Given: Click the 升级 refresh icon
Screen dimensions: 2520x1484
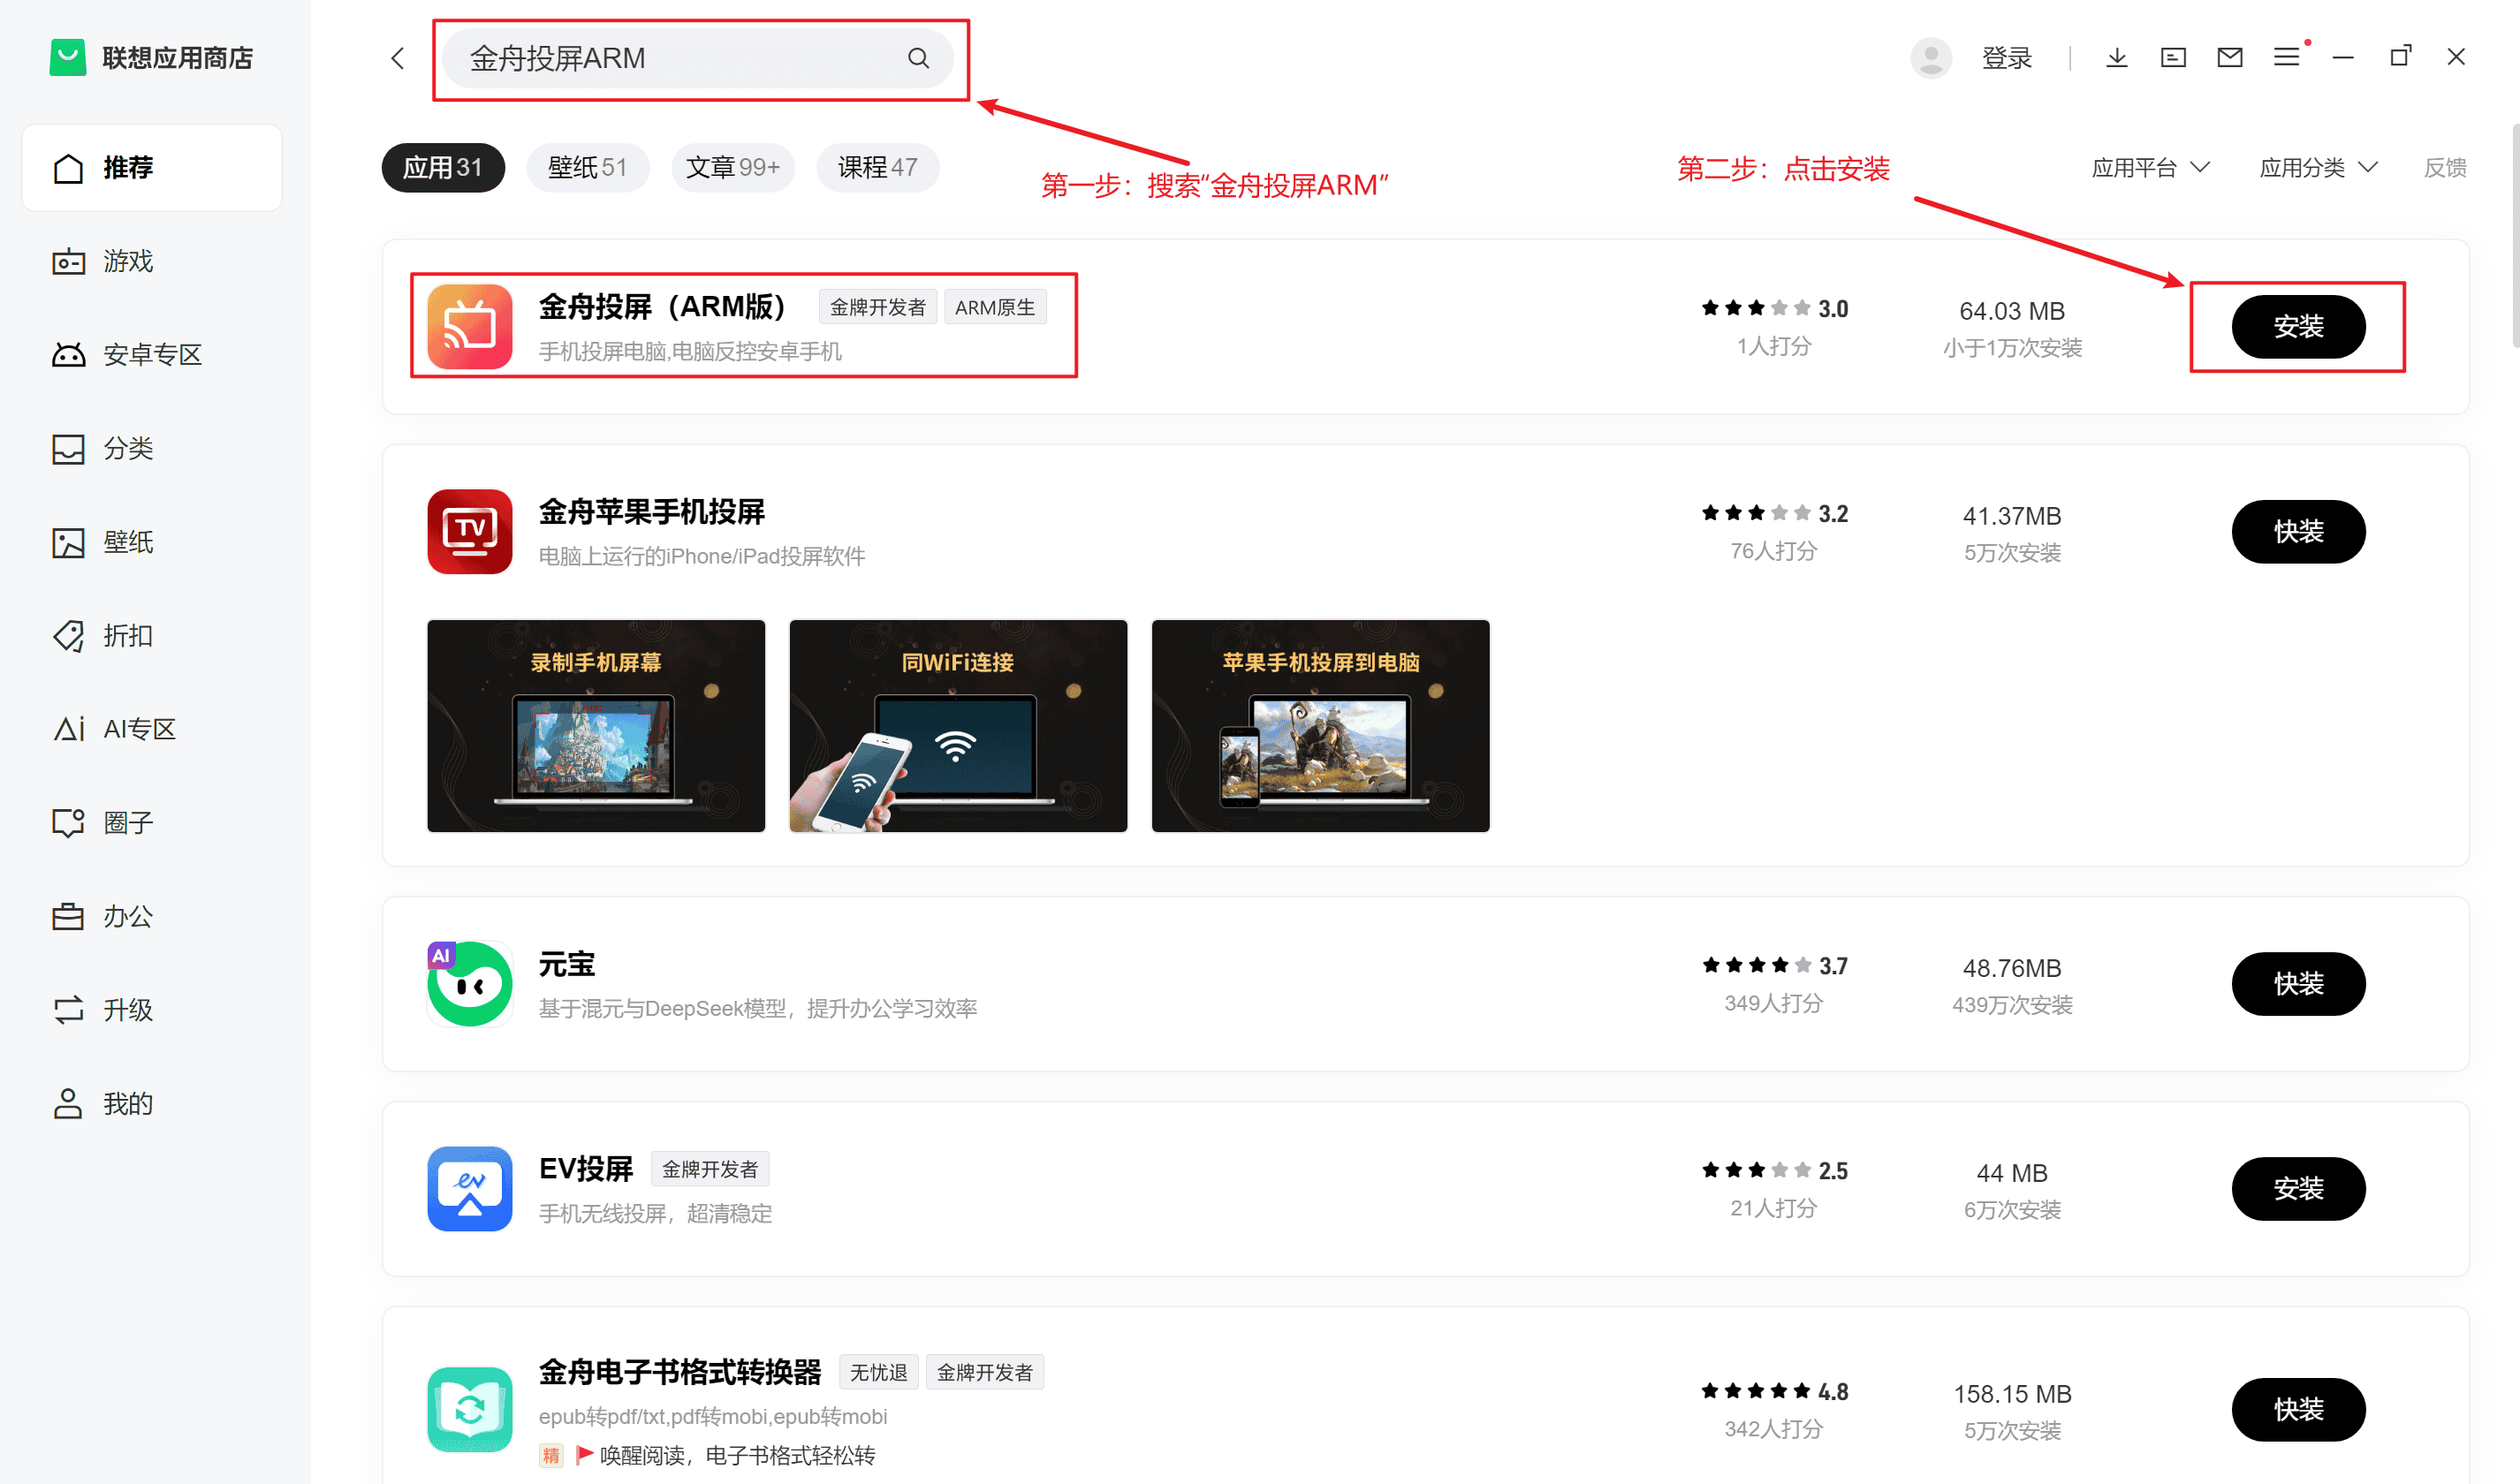Looking at the screenshot, I should (68, 1010).
